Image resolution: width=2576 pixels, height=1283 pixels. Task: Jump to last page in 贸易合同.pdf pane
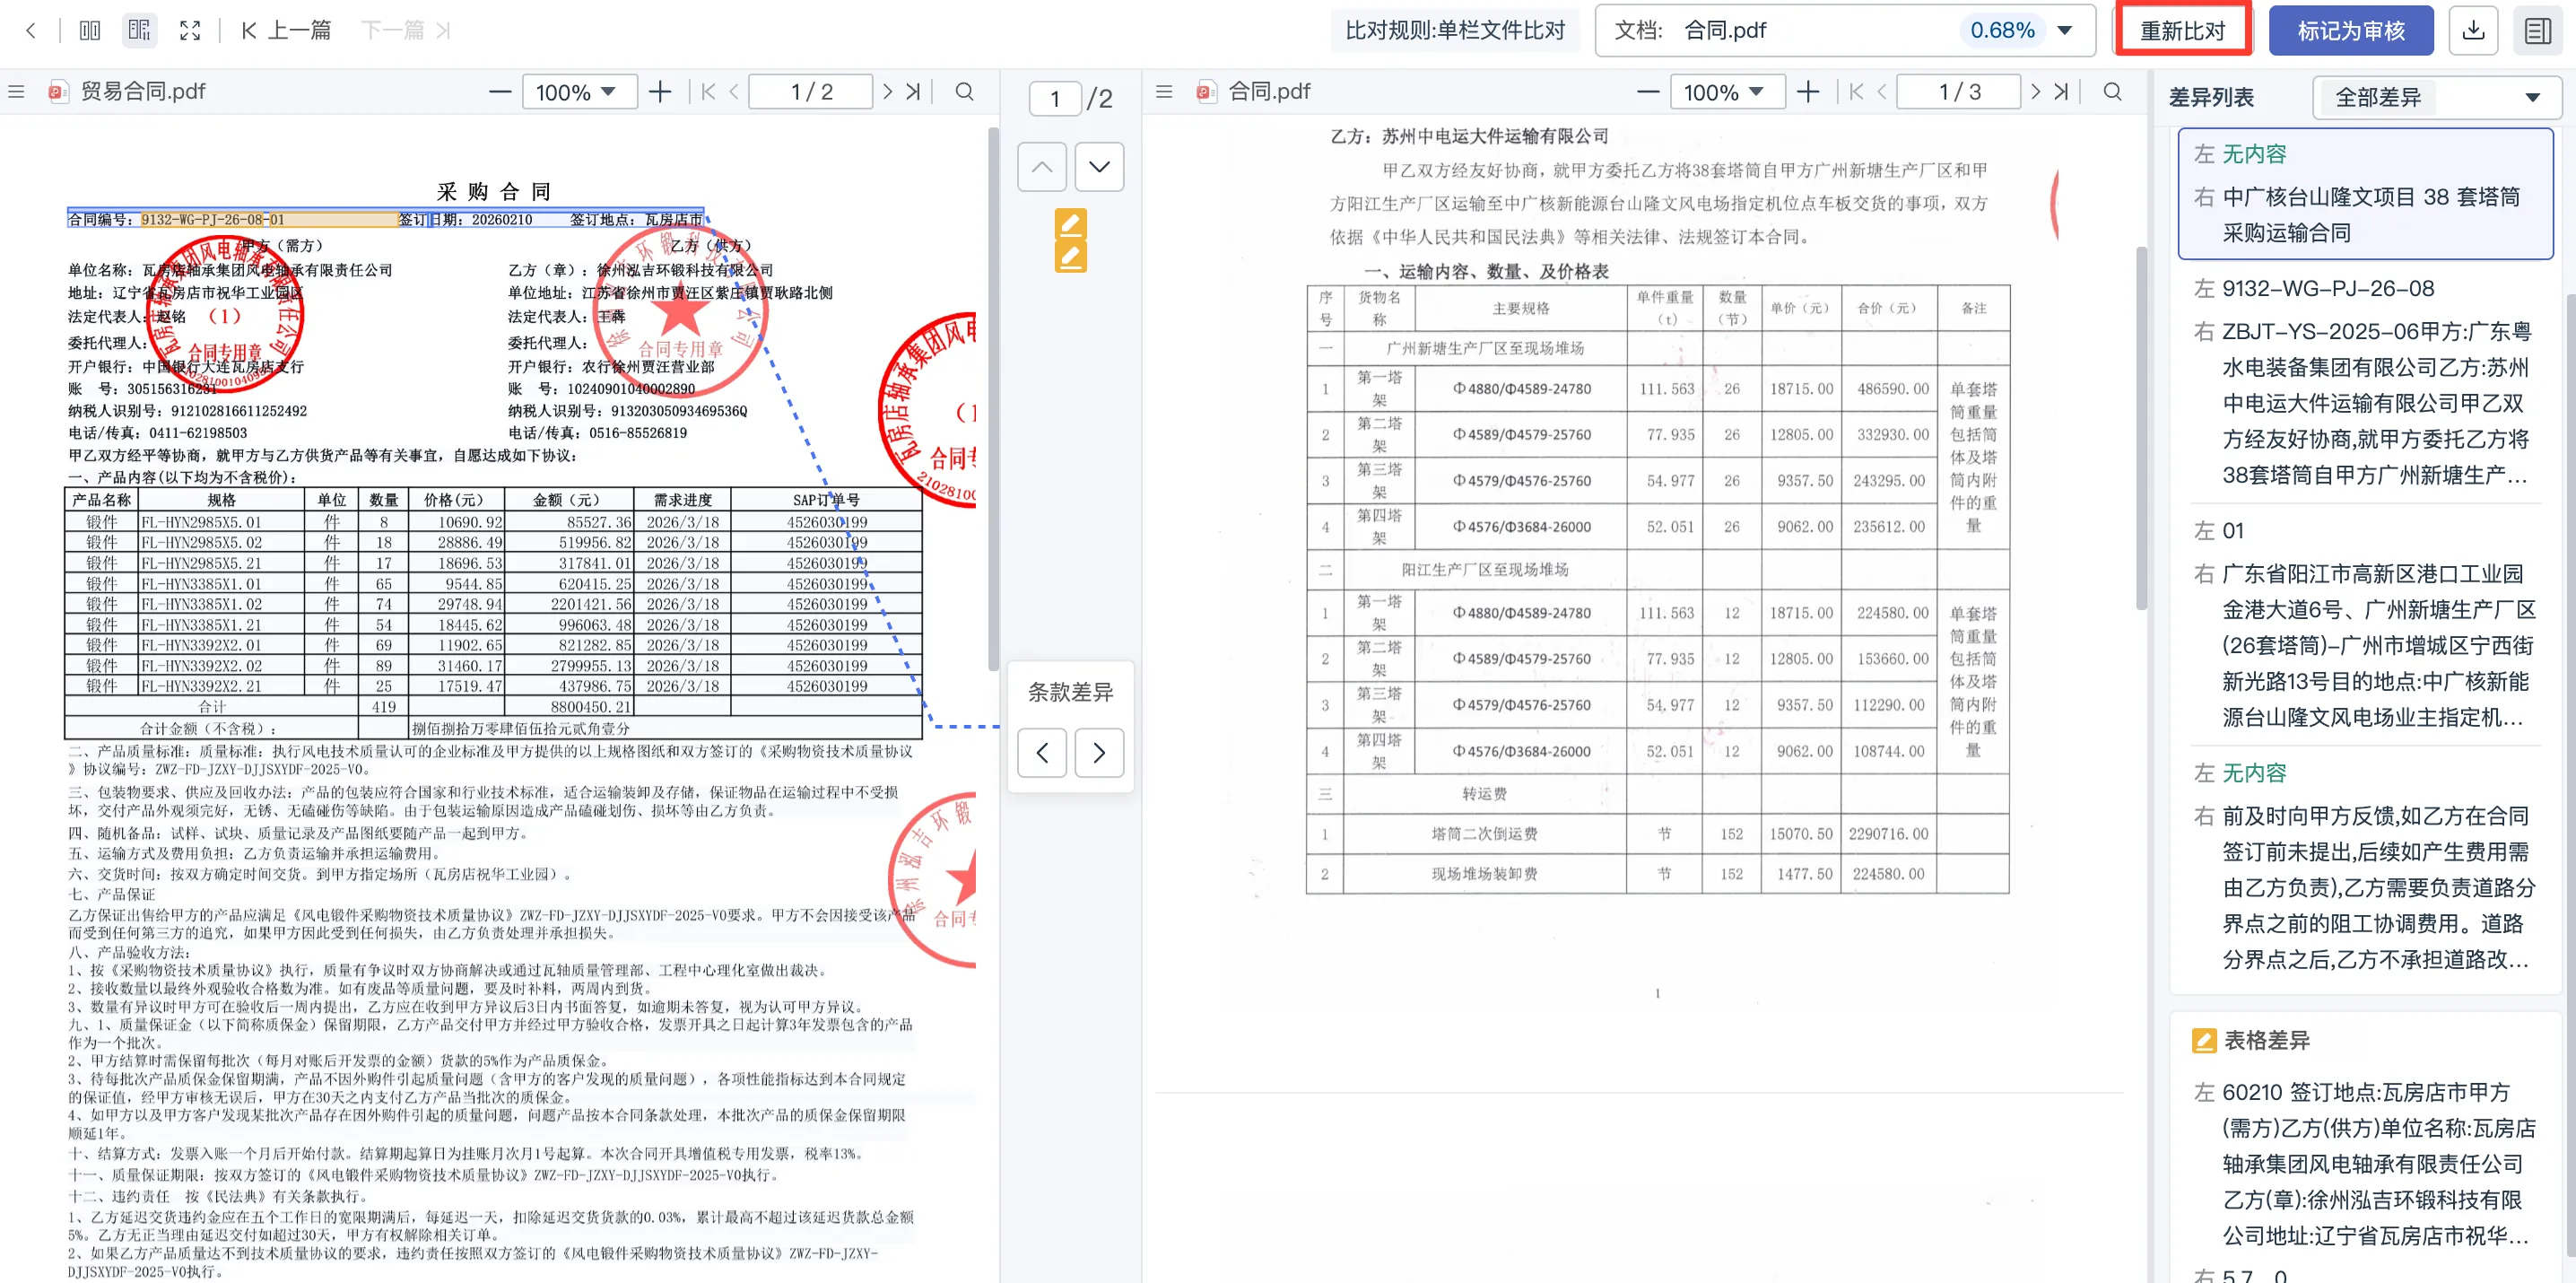click(x=913, y=92)
